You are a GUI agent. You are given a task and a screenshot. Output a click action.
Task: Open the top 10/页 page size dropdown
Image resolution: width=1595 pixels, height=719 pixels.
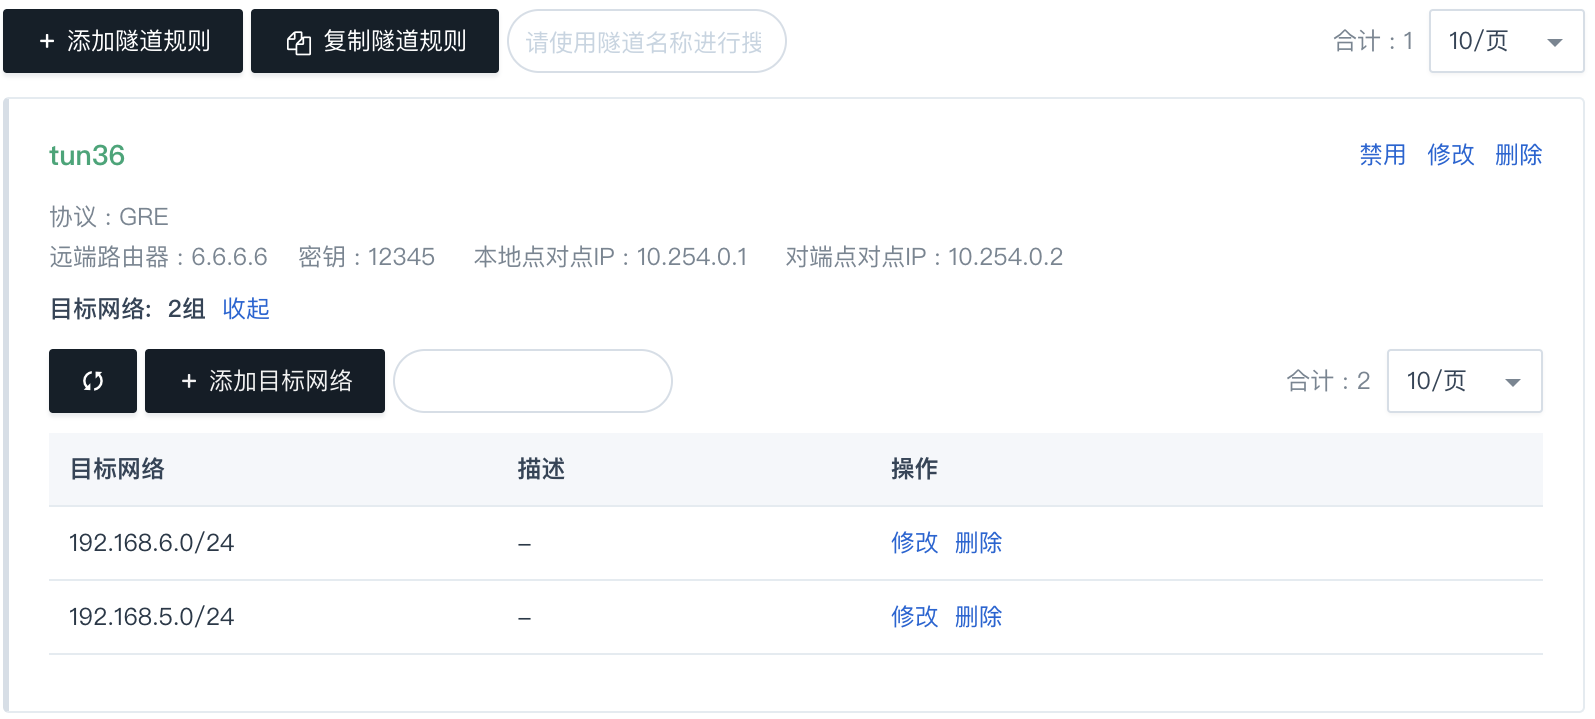1507,41
